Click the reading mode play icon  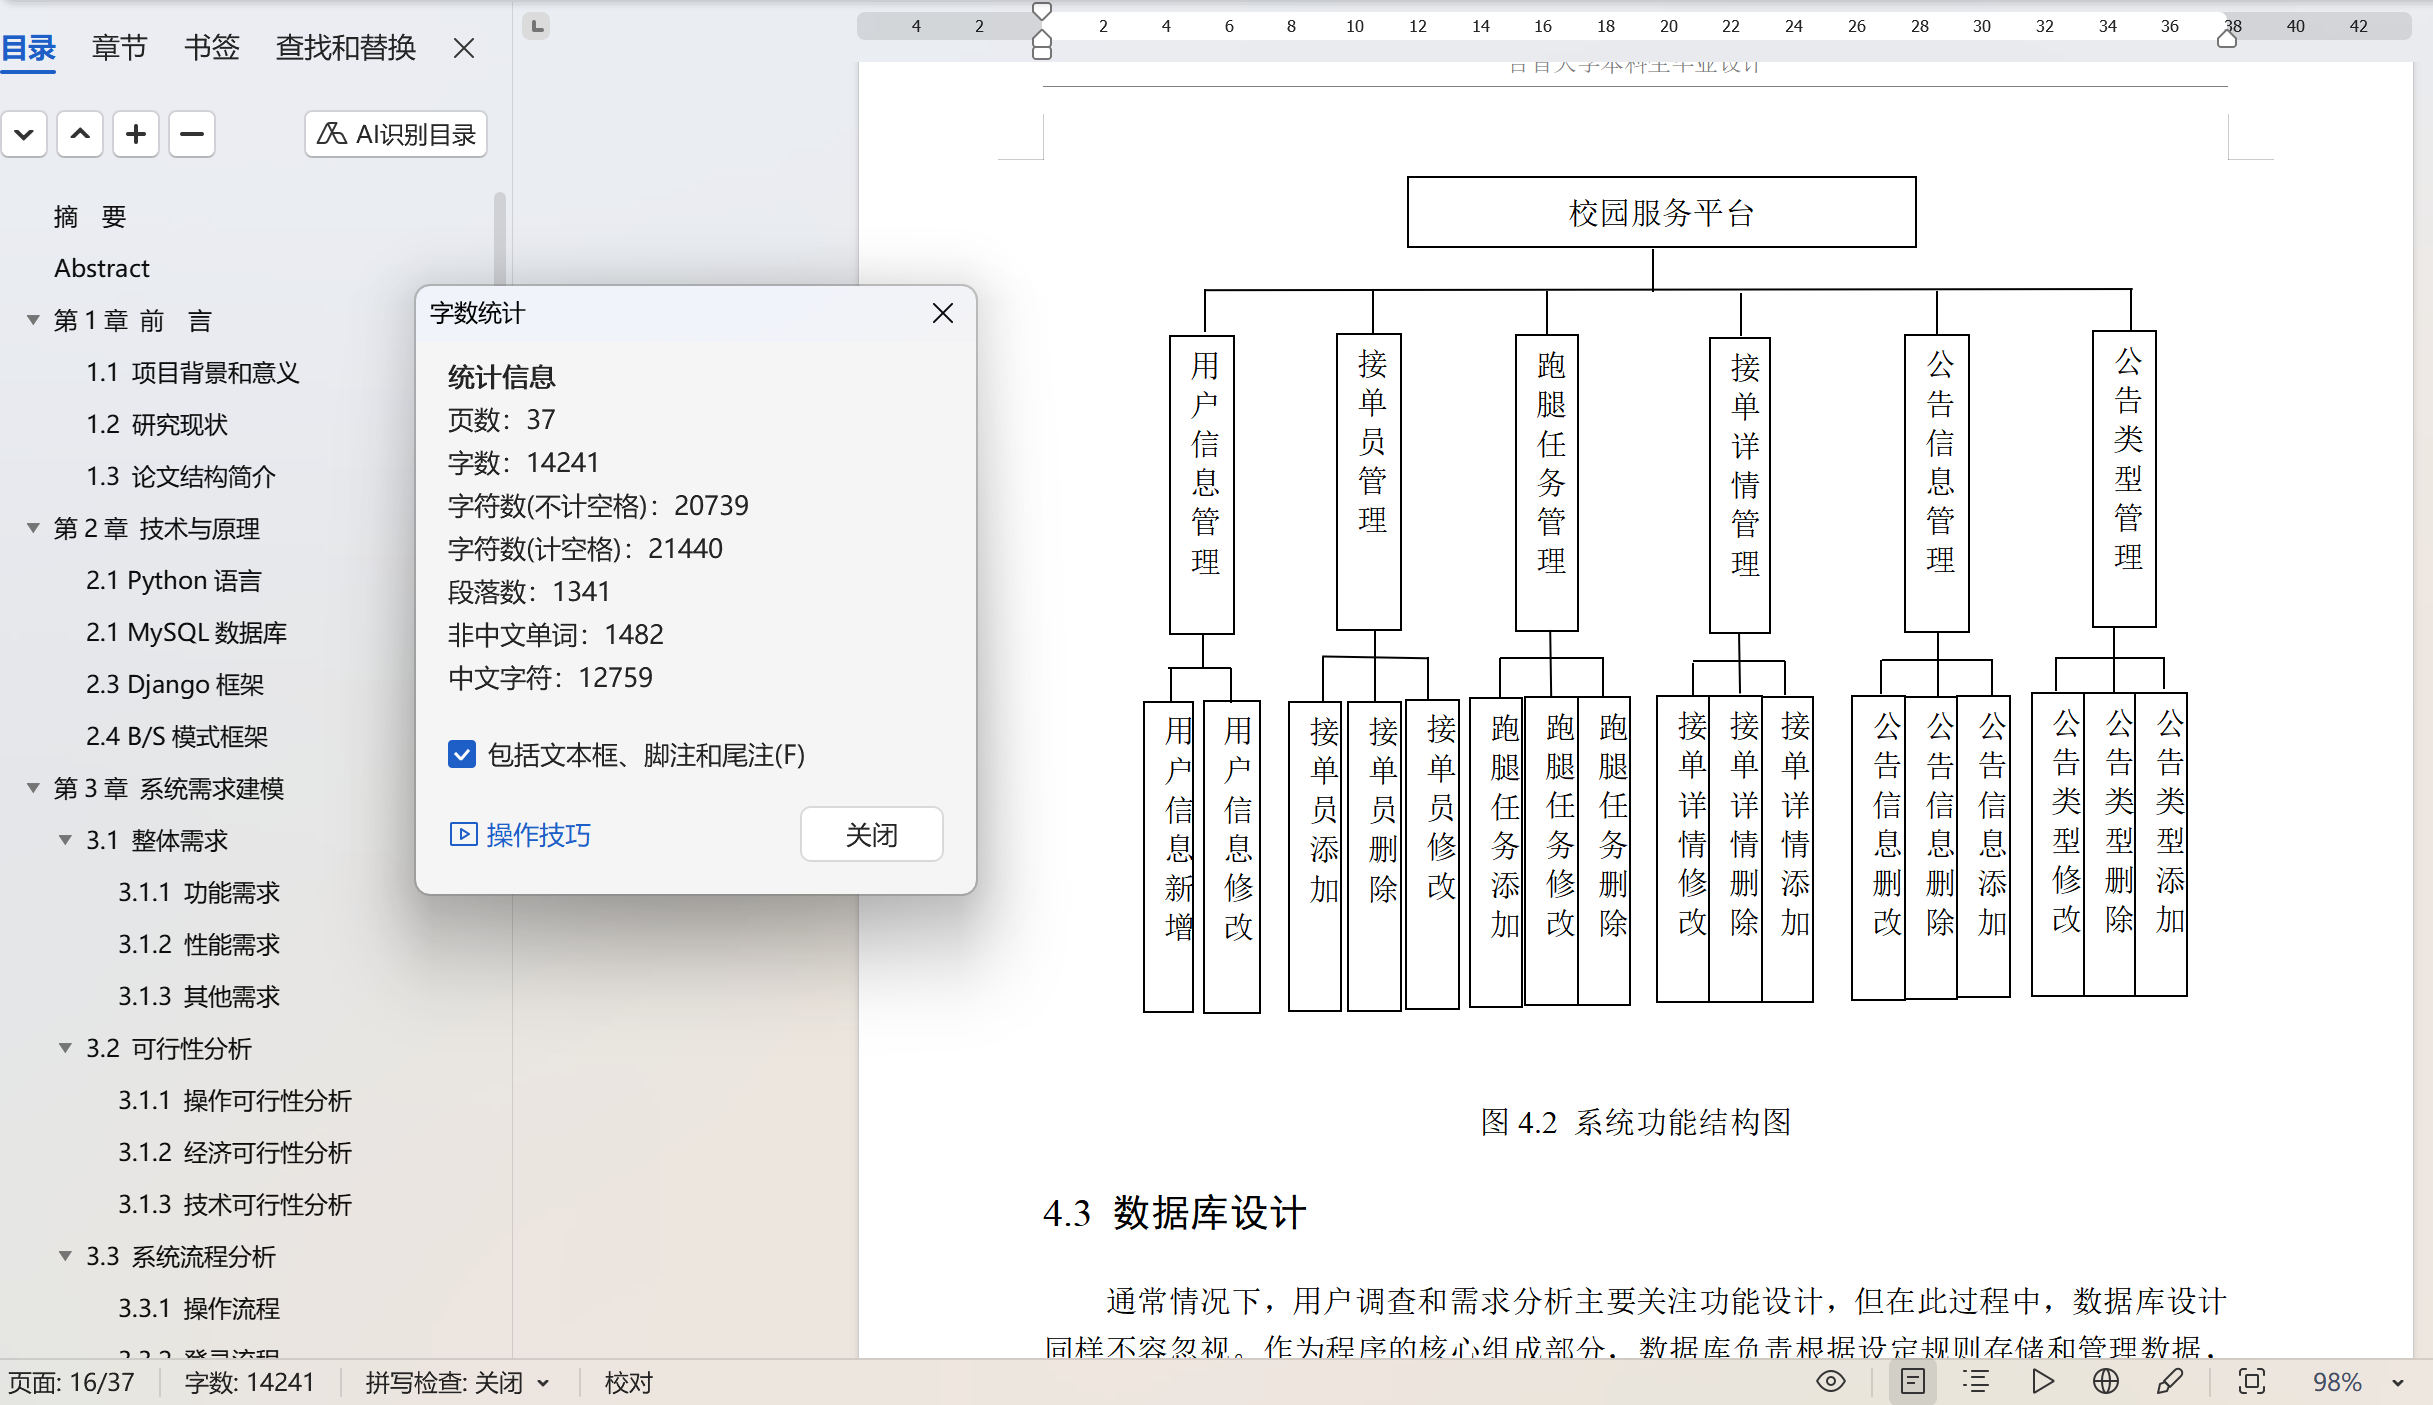(2043, 1382)
